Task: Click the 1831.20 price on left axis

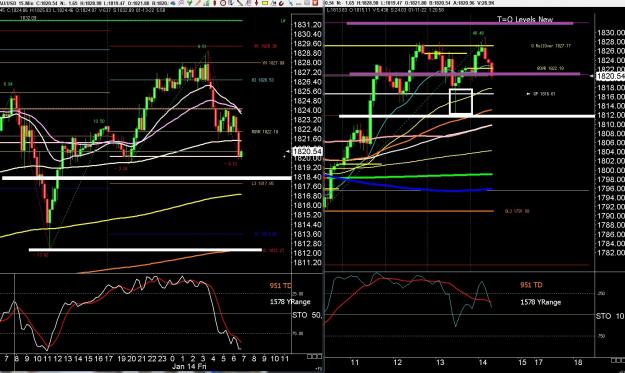Action: click(307, 25)
